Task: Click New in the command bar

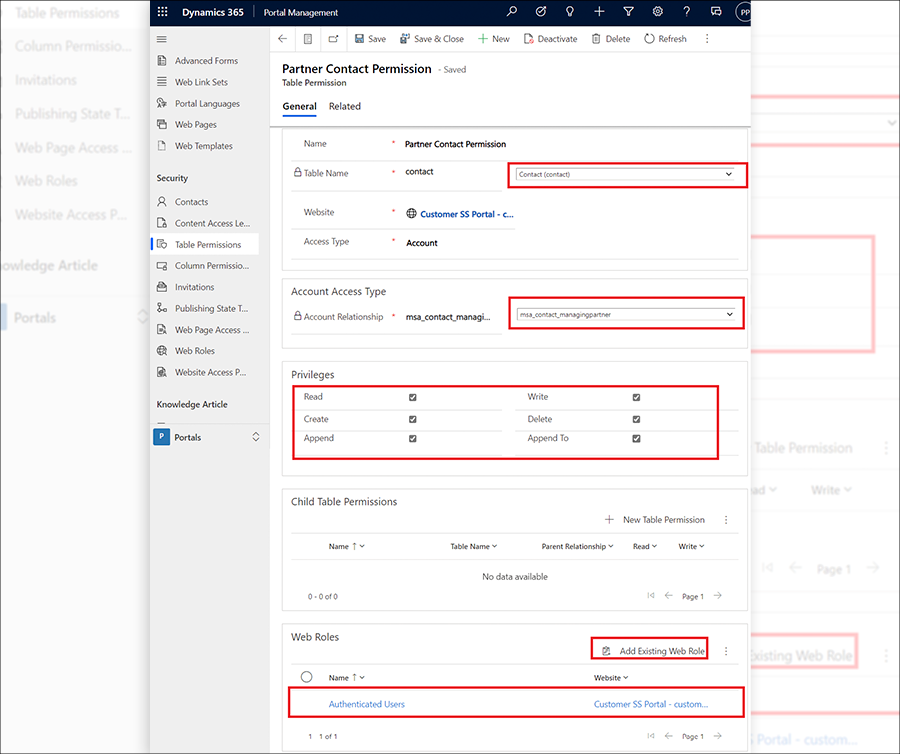Action: pyautogui.click(x=494, y=38)
